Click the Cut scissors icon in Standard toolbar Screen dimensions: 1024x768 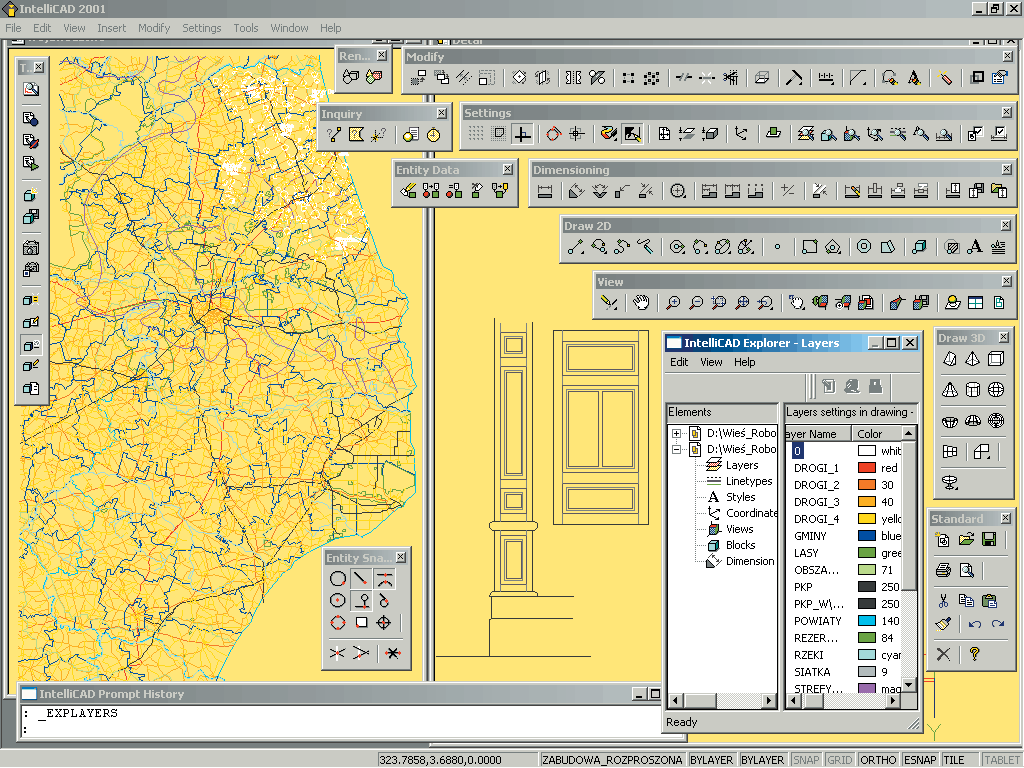click(943, 601)
